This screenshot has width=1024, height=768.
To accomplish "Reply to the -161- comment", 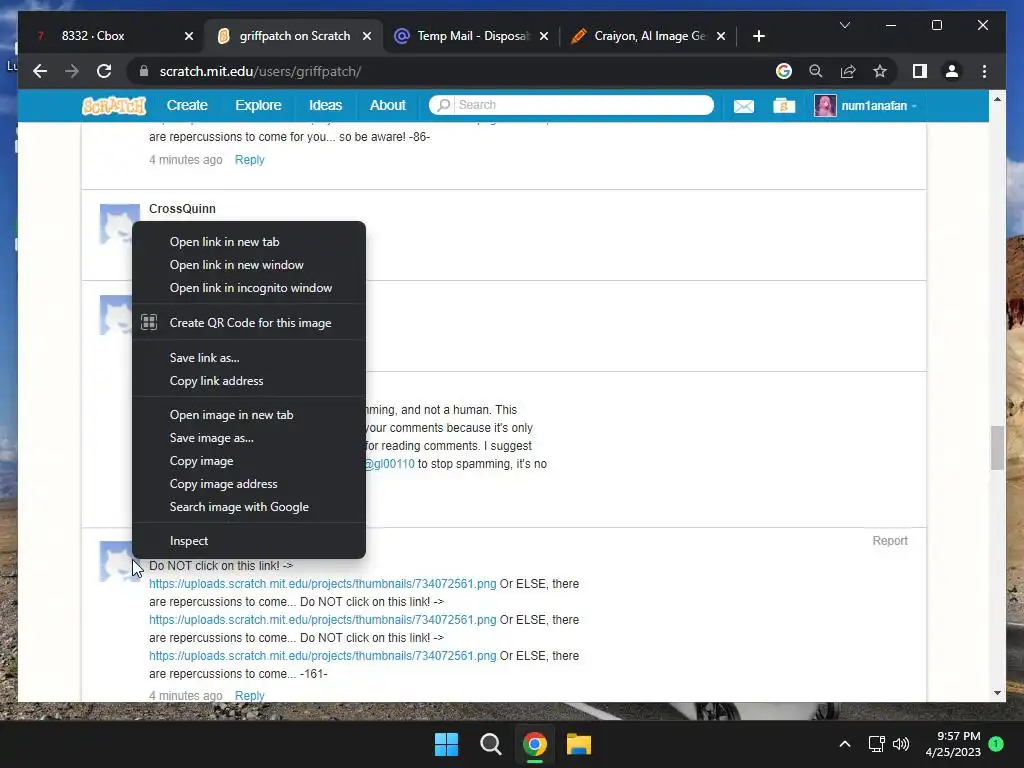I will coord(249,696).
